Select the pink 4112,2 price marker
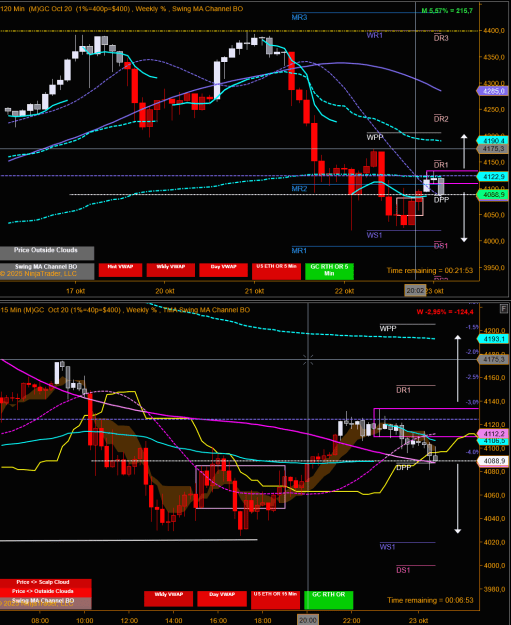The image size is (511, 625). point(493,434)
